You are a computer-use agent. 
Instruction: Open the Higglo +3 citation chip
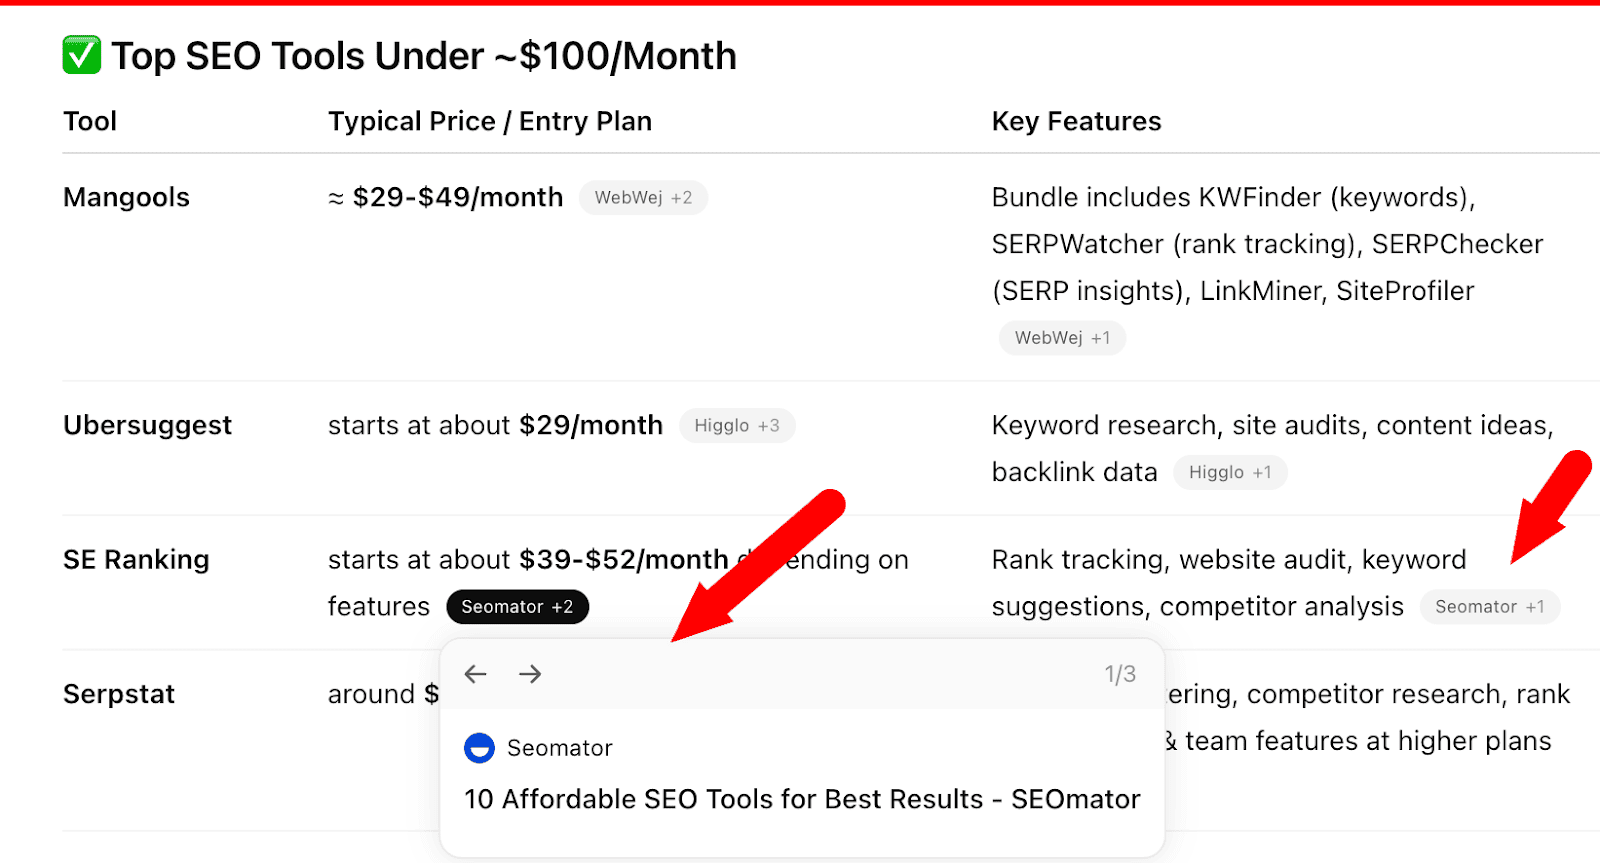(737, 426)
